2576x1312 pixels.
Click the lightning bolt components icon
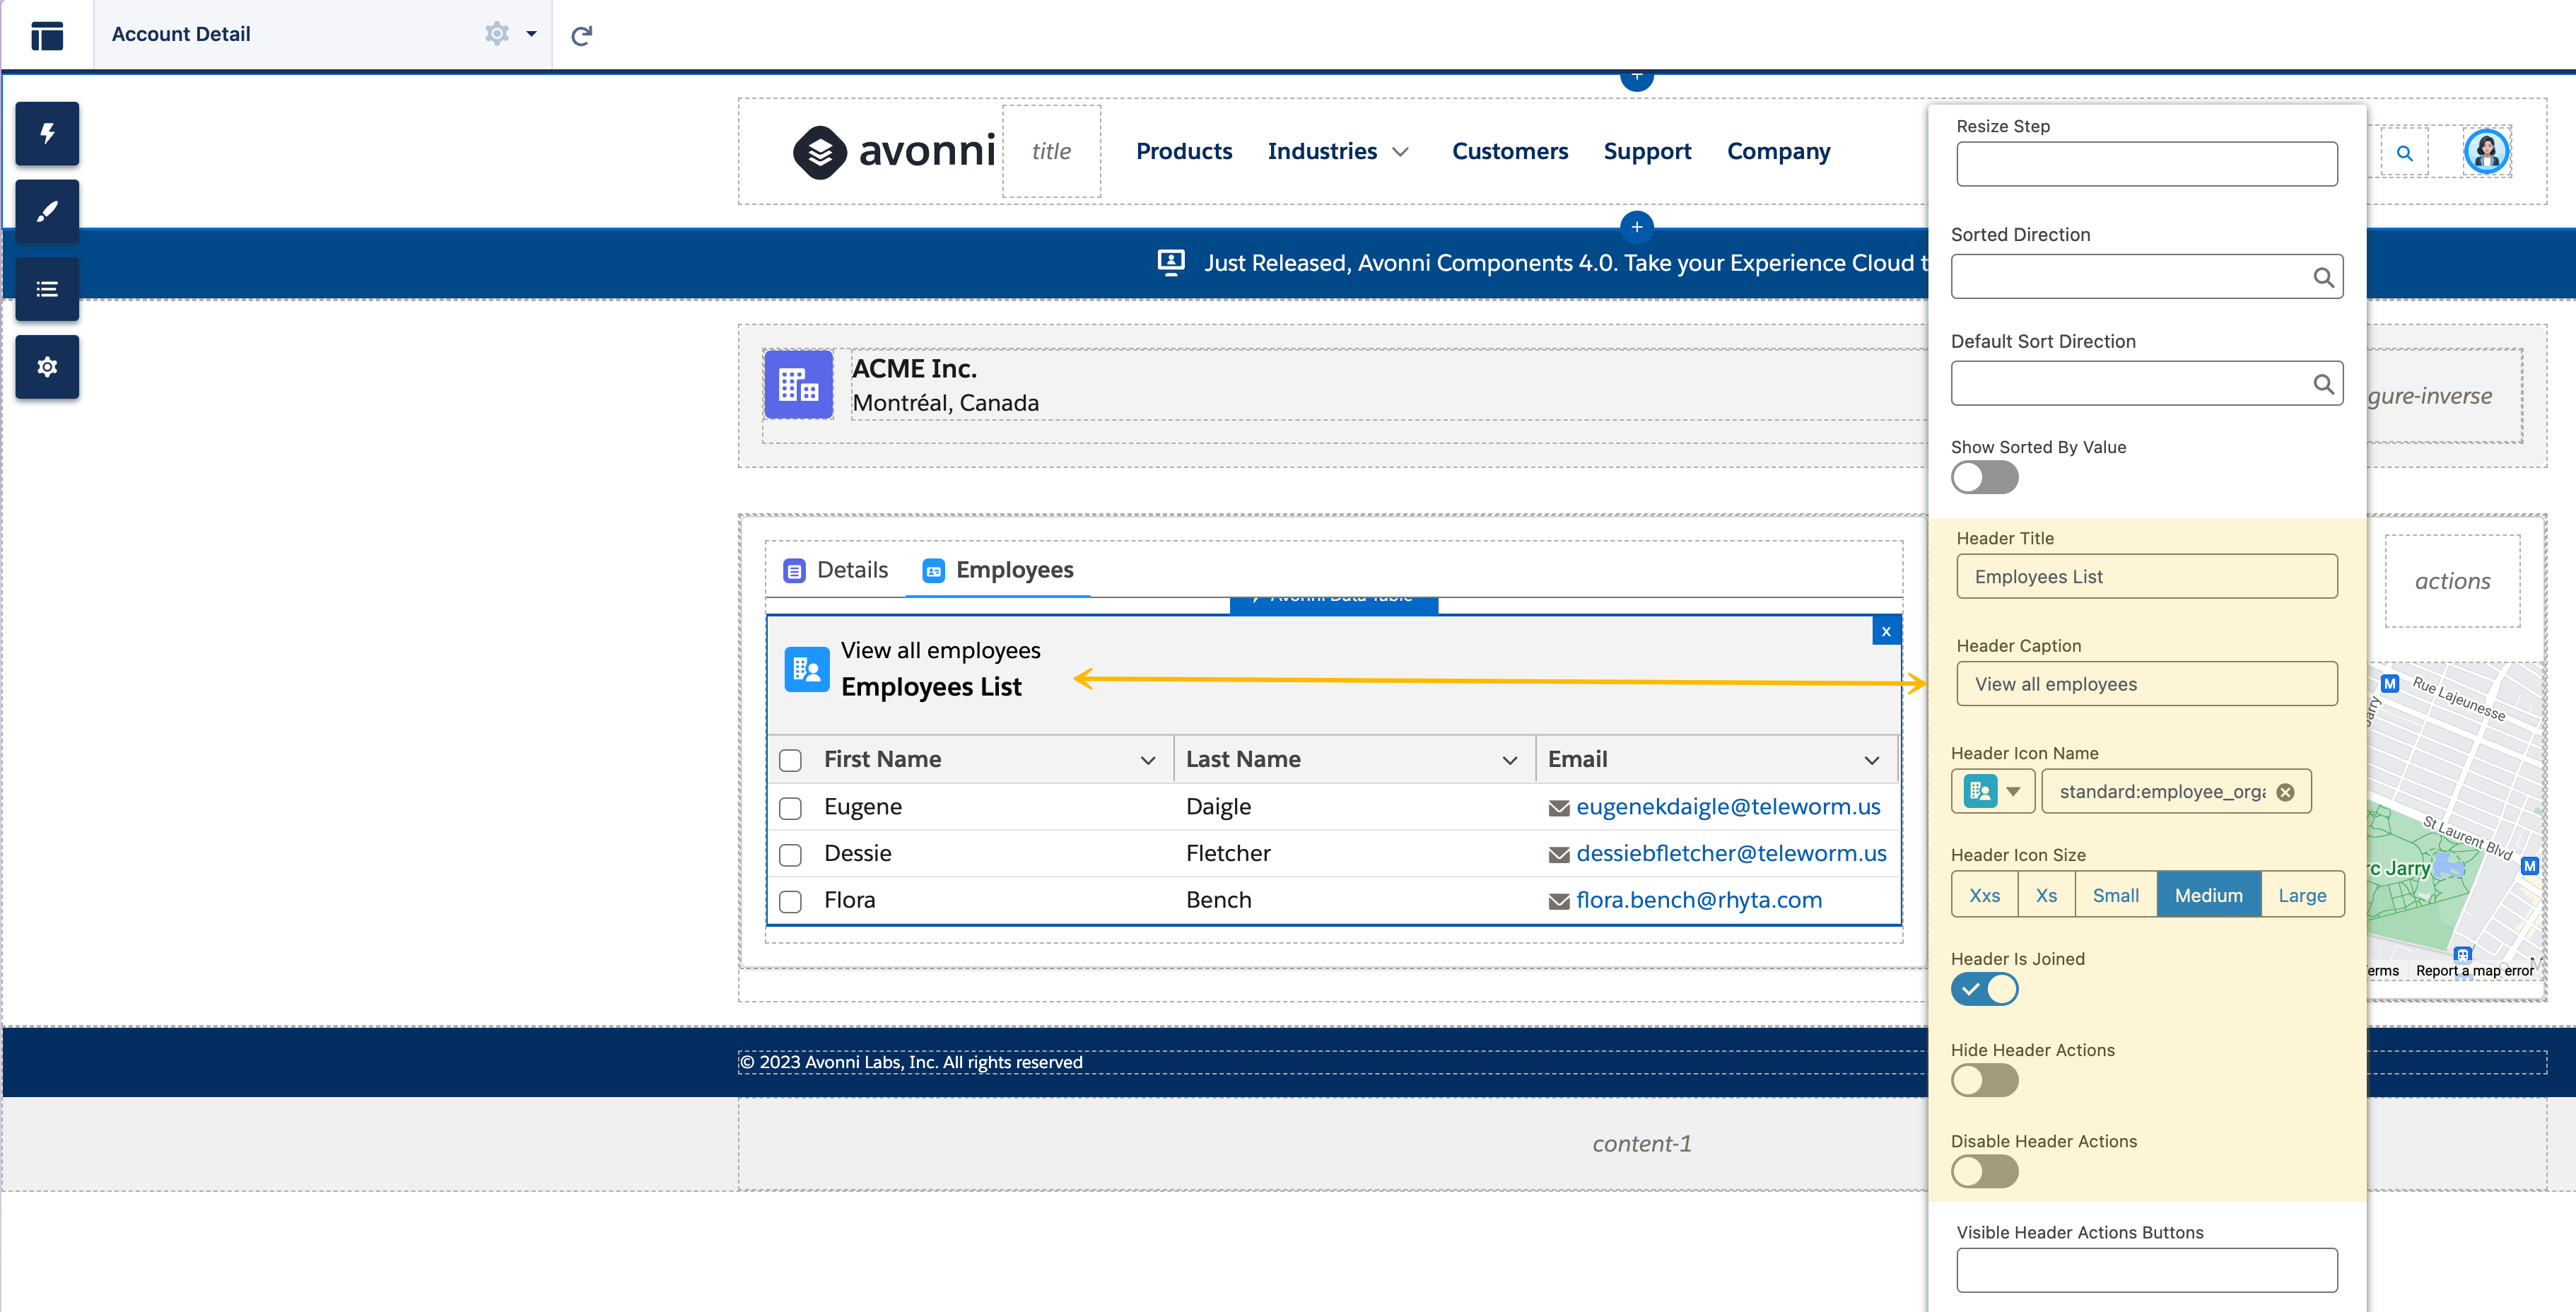click(x=47, y=133)
